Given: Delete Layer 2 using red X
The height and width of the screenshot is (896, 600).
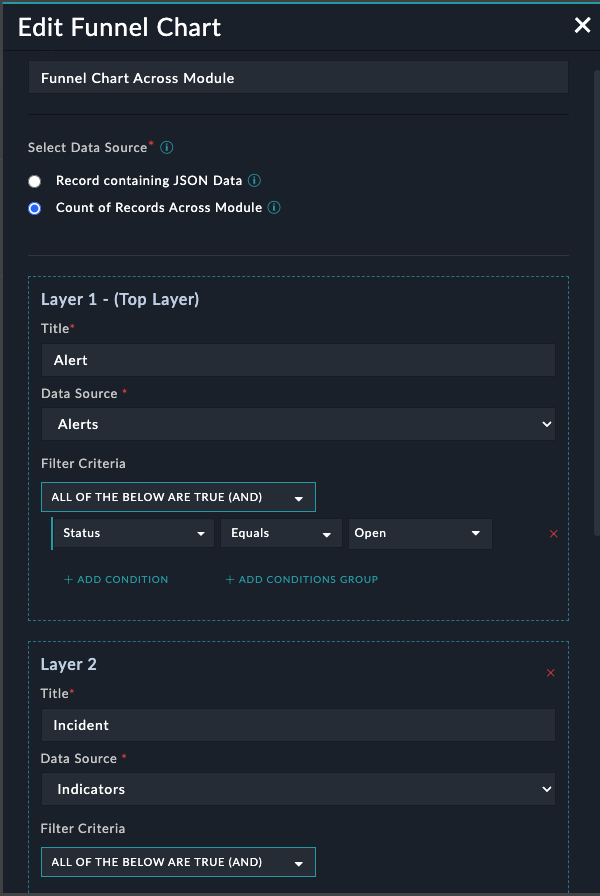Looking at the screenshot, I should click(x=550, y=673).
